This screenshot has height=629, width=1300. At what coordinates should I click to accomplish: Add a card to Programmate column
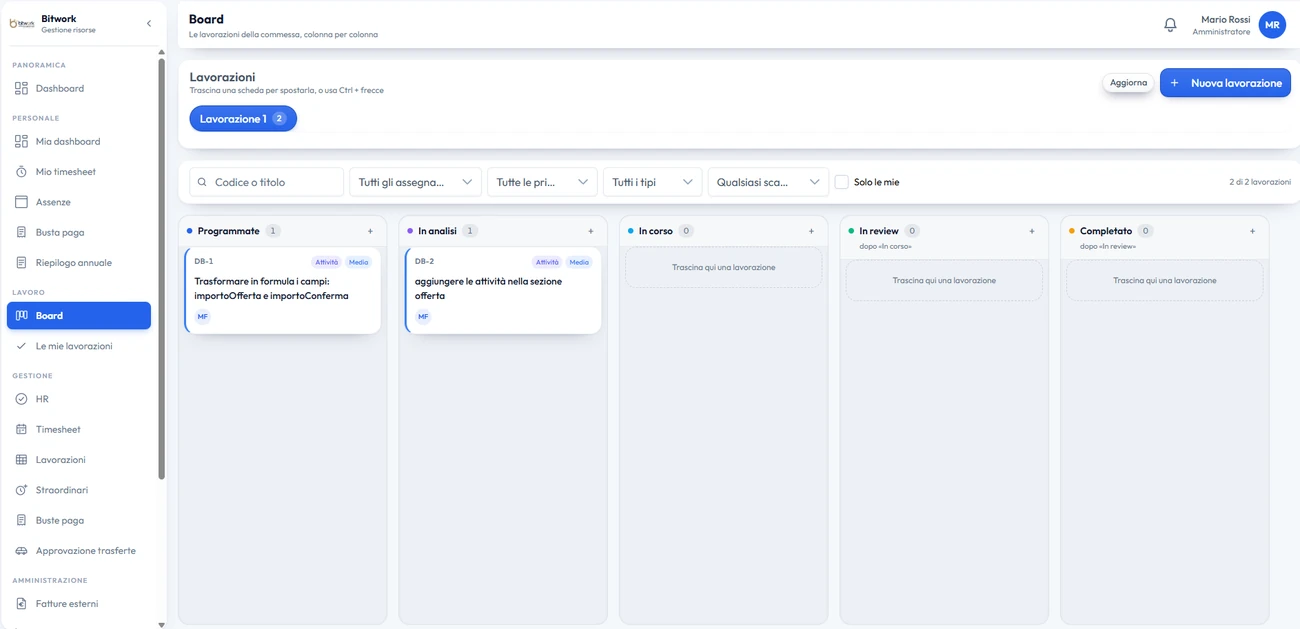tap(370, 231)
